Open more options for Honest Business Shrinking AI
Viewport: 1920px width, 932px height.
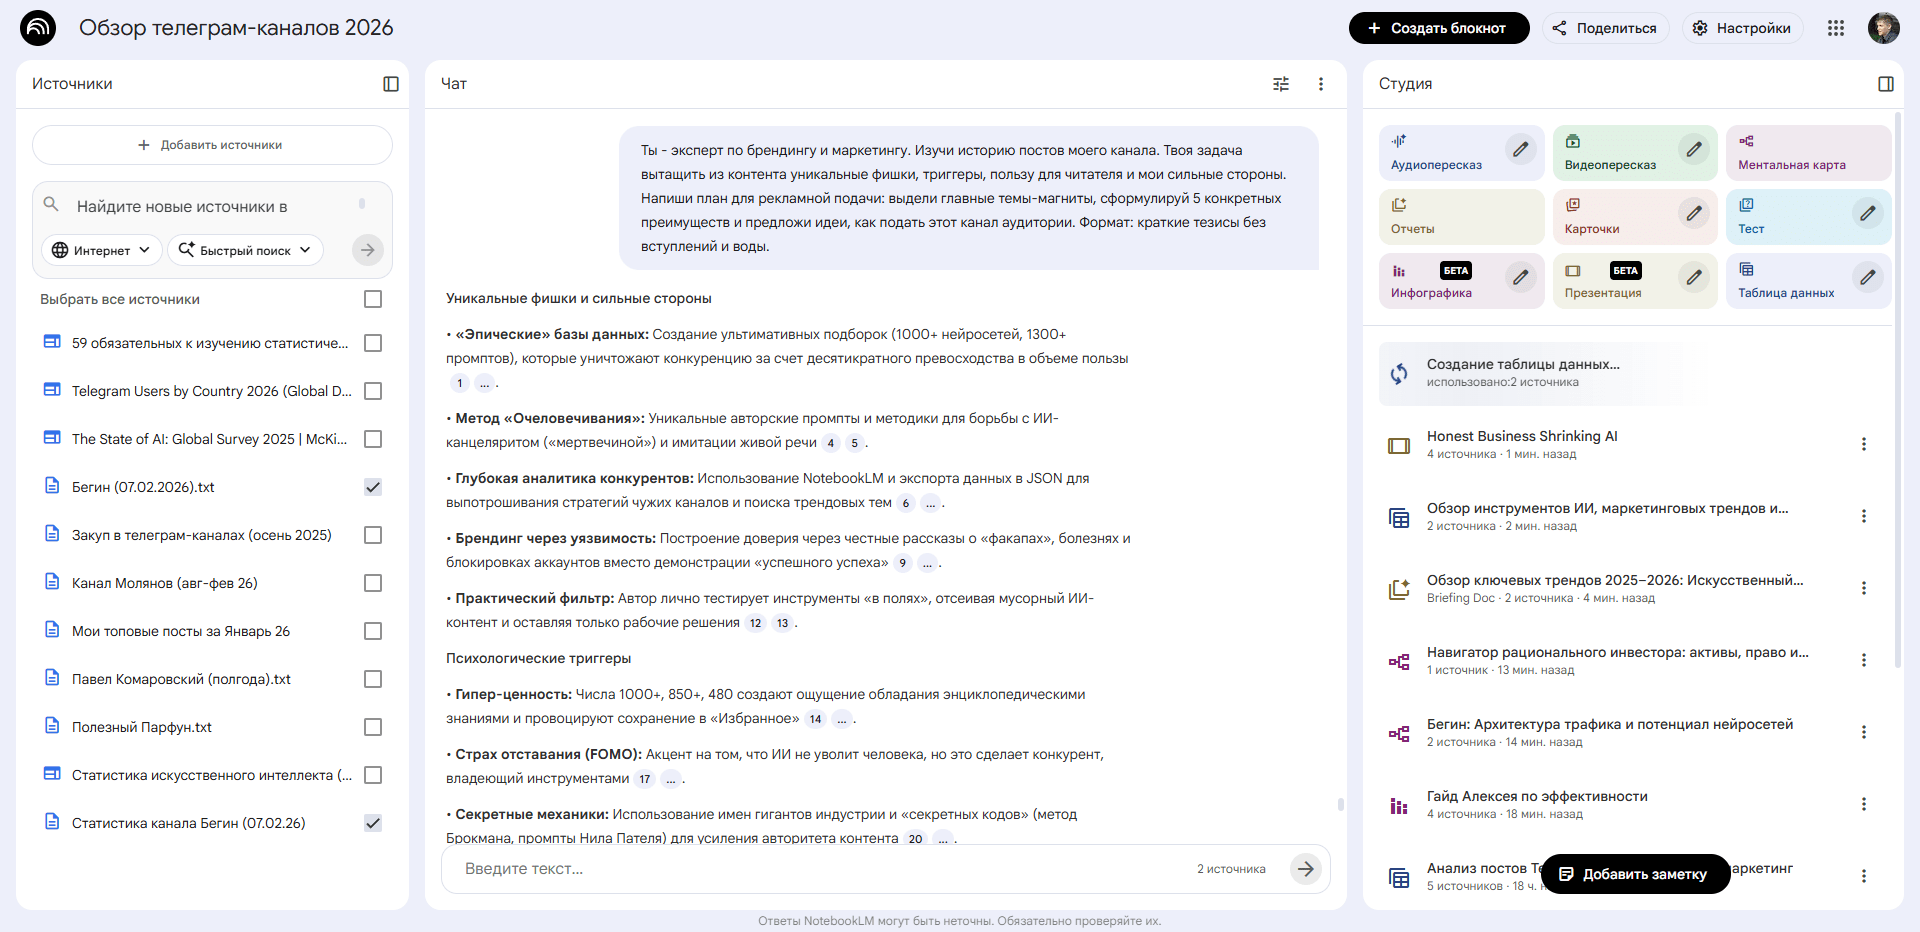click(x=1863, y=444)
